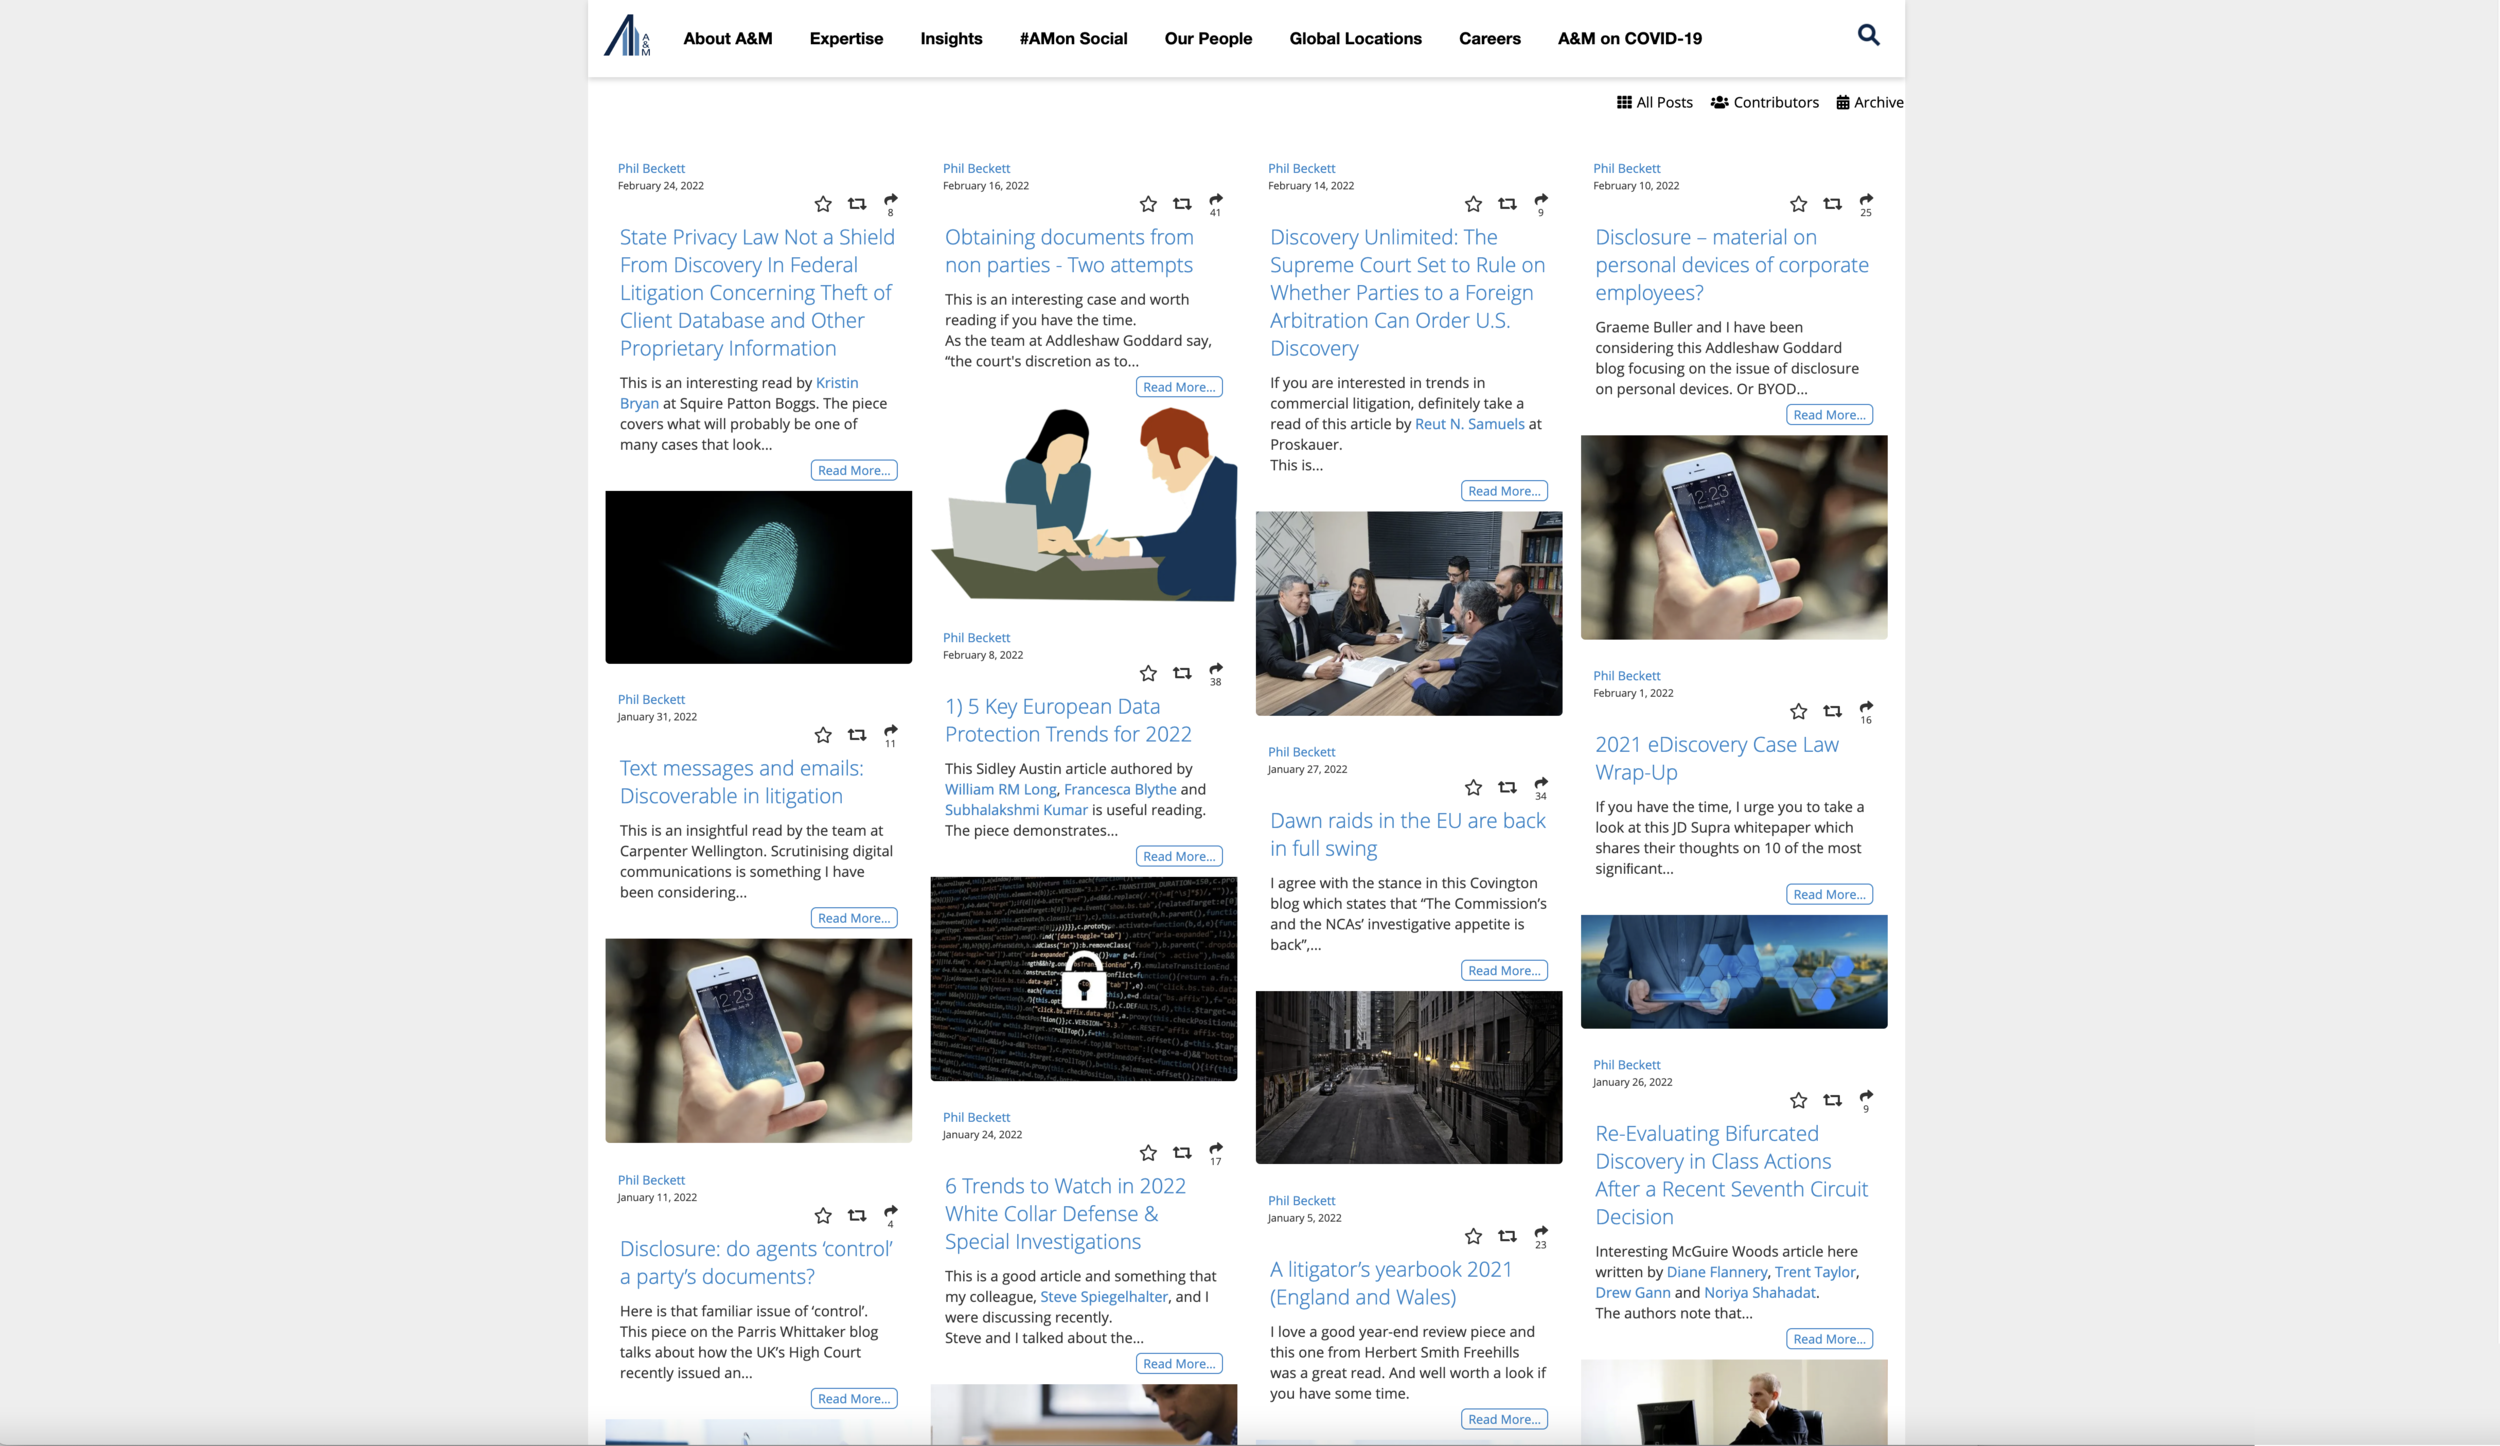Click the A&M logo
Viewport: 2500px width, 1446px height.
tap(627, 37)
